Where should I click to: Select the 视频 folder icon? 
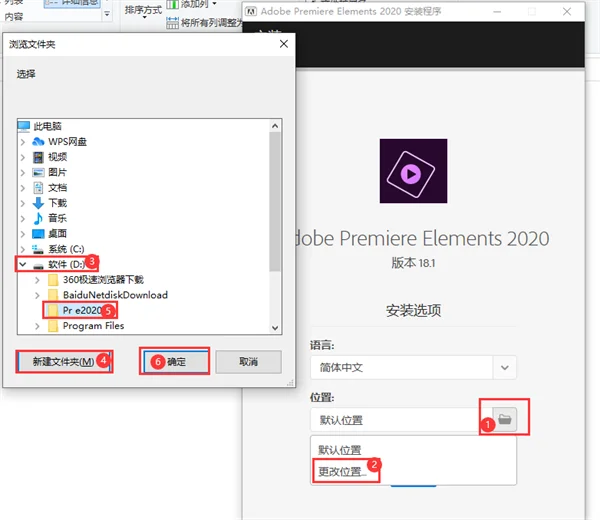tap(38, 157)
